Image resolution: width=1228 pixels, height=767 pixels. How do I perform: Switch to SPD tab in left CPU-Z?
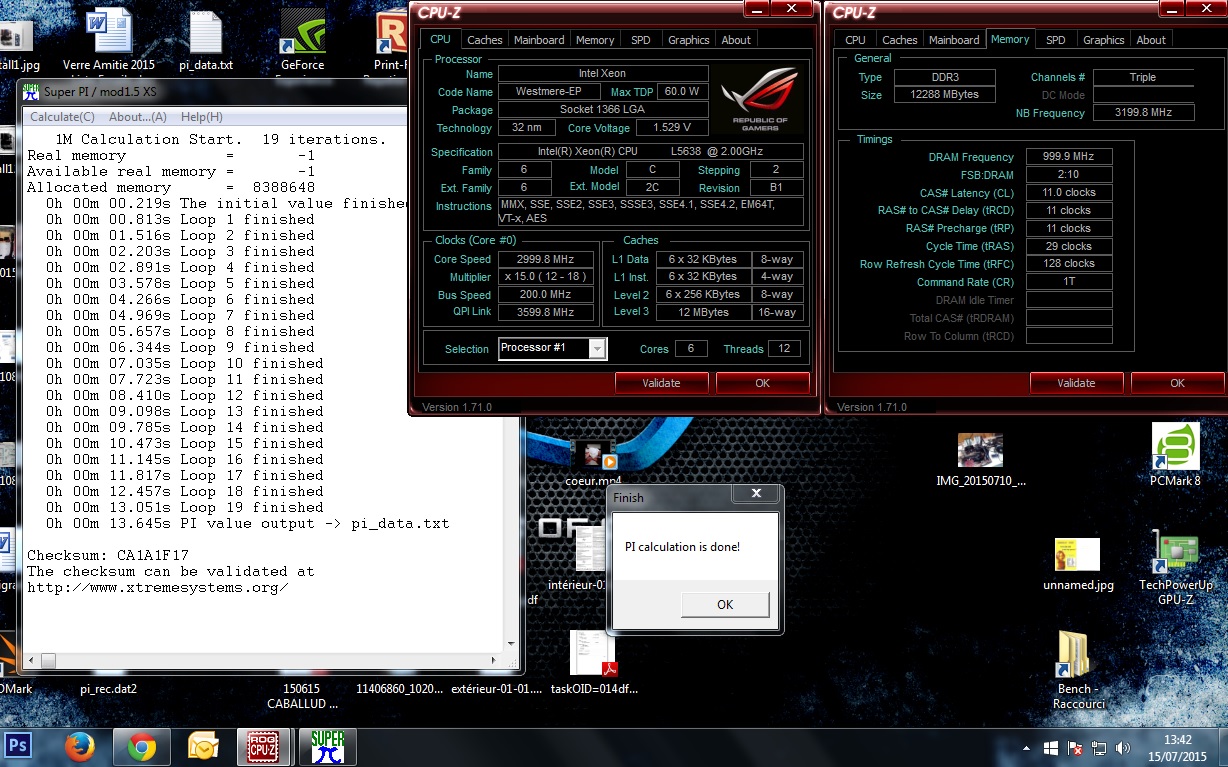(640, 40)
